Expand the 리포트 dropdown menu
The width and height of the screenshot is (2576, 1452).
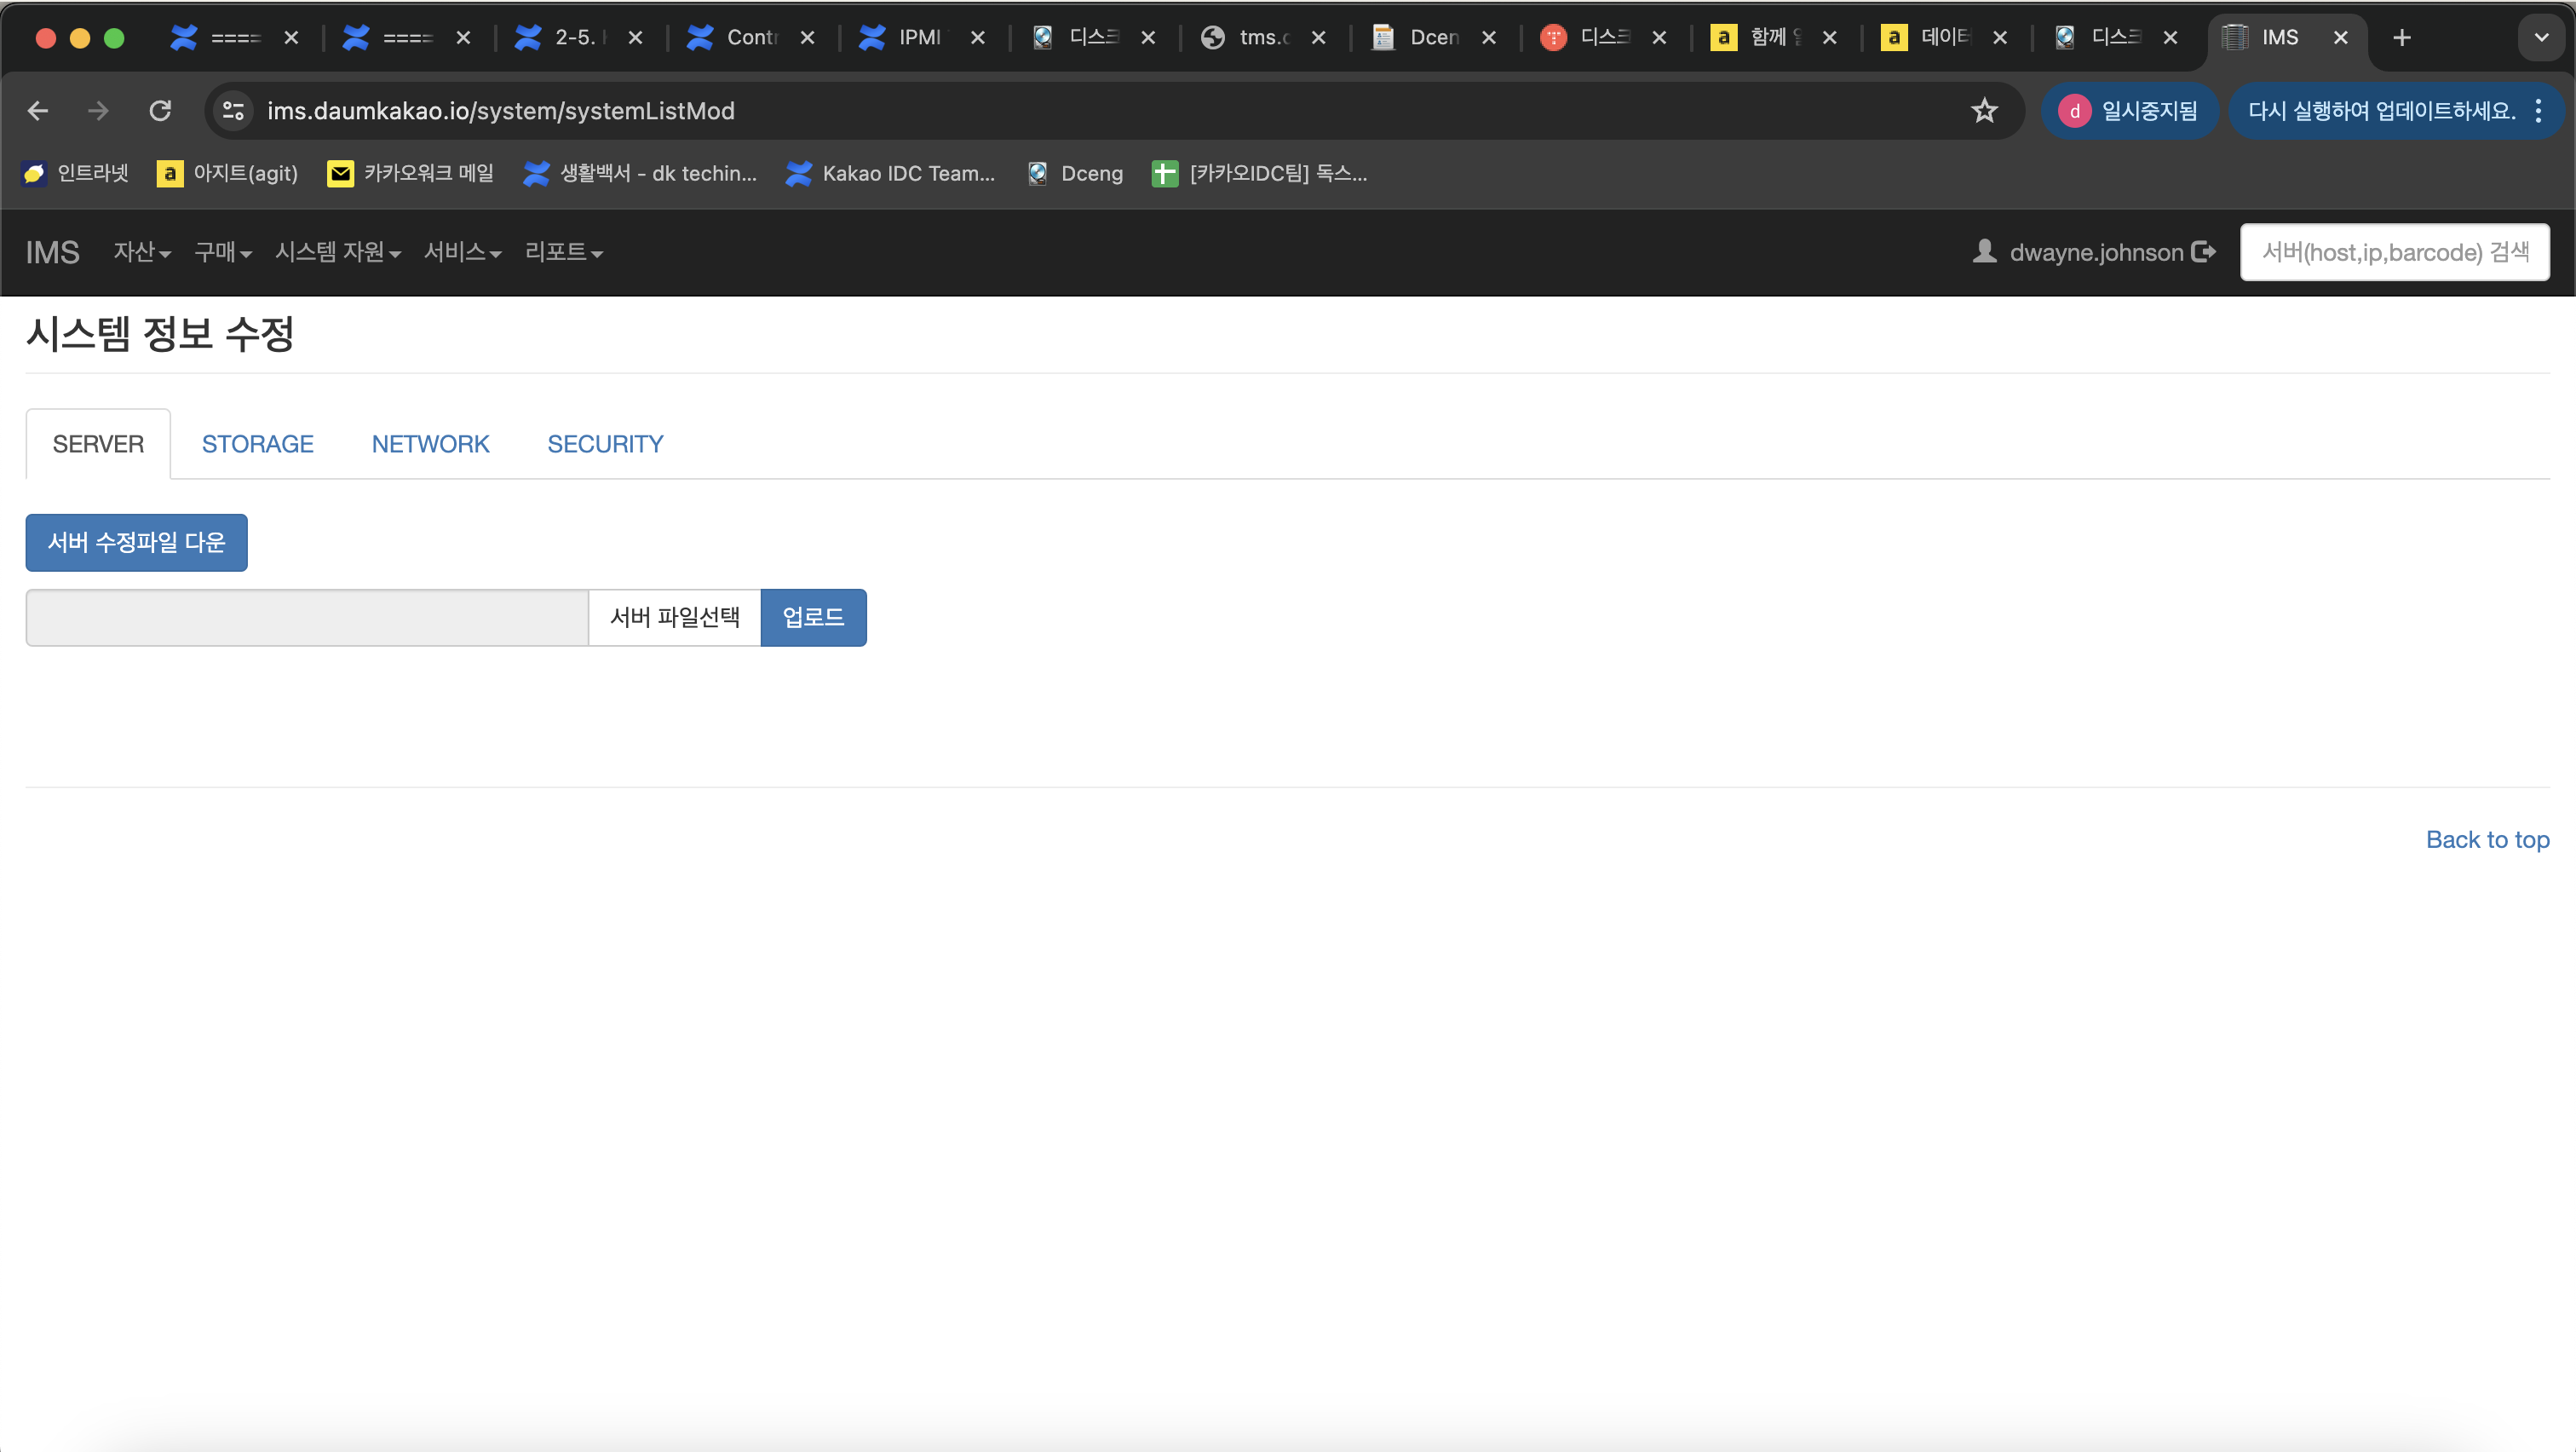[564, 252]
